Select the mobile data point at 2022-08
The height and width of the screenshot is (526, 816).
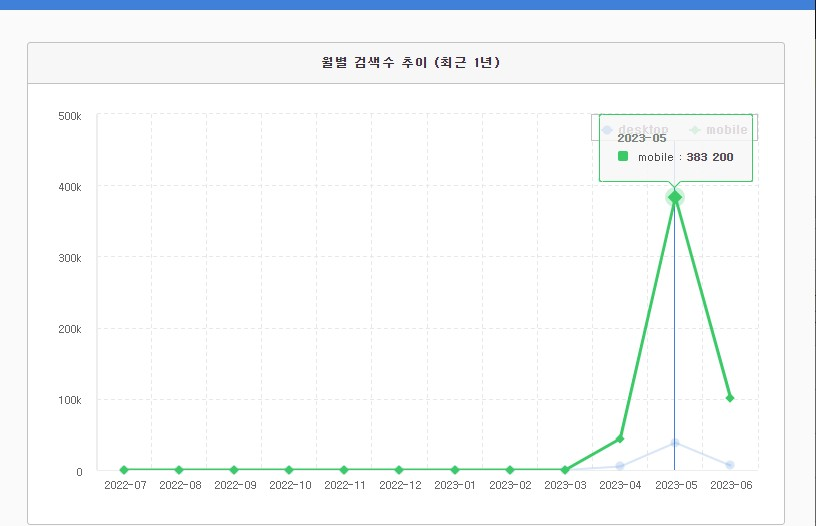[179, 469]
